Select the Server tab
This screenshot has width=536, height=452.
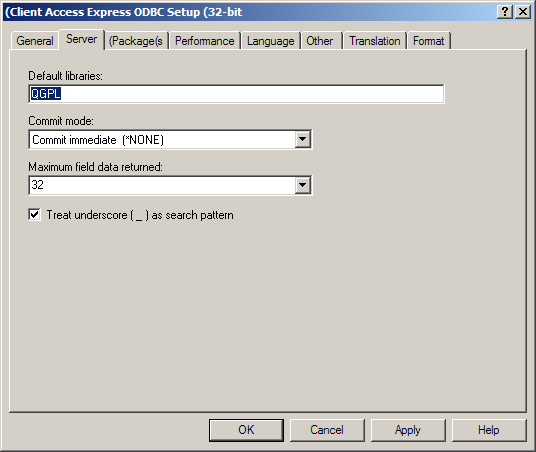click(x=82, y=39)
